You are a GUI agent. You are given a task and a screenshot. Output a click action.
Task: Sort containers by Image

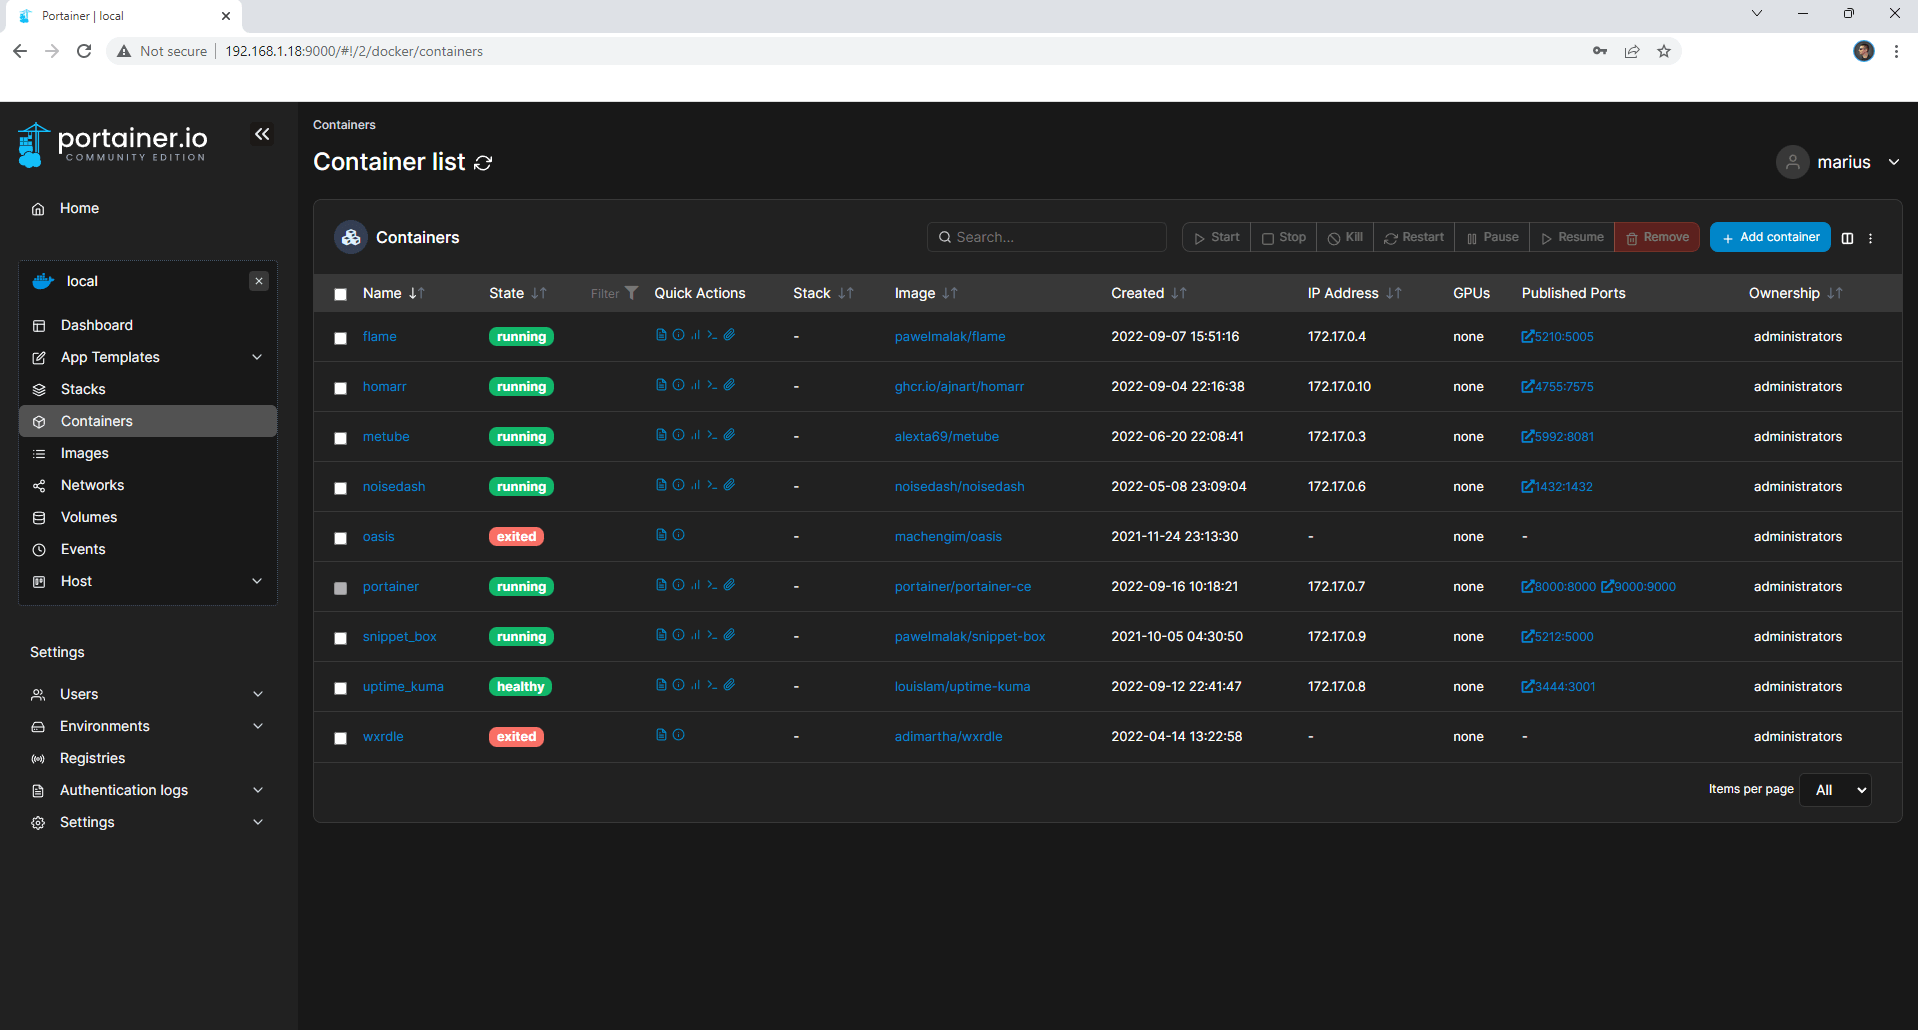(926, 293)
